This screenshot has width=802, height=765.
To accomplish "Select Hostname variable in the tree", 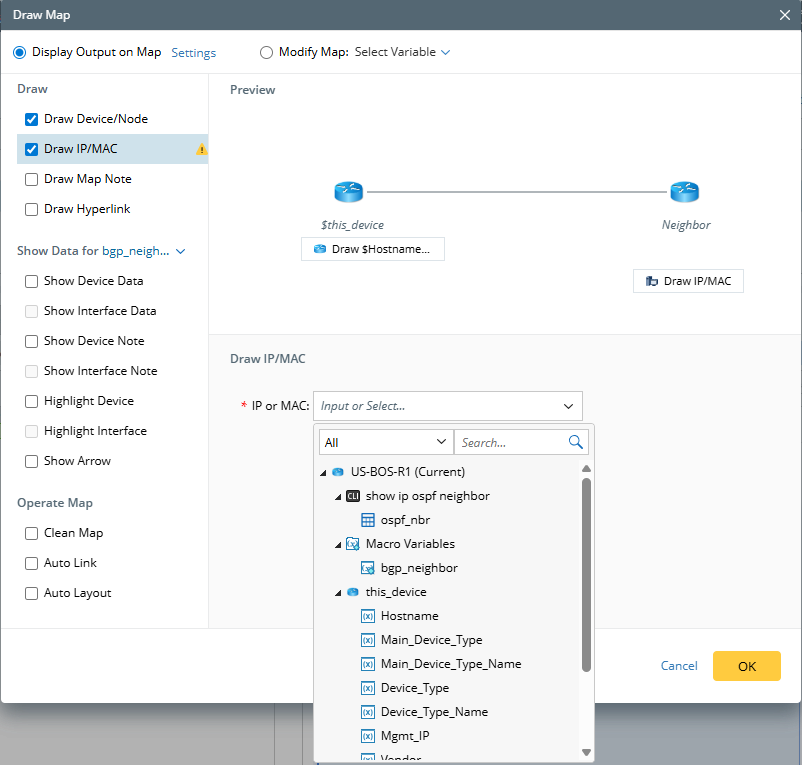I will pos(409,616).
